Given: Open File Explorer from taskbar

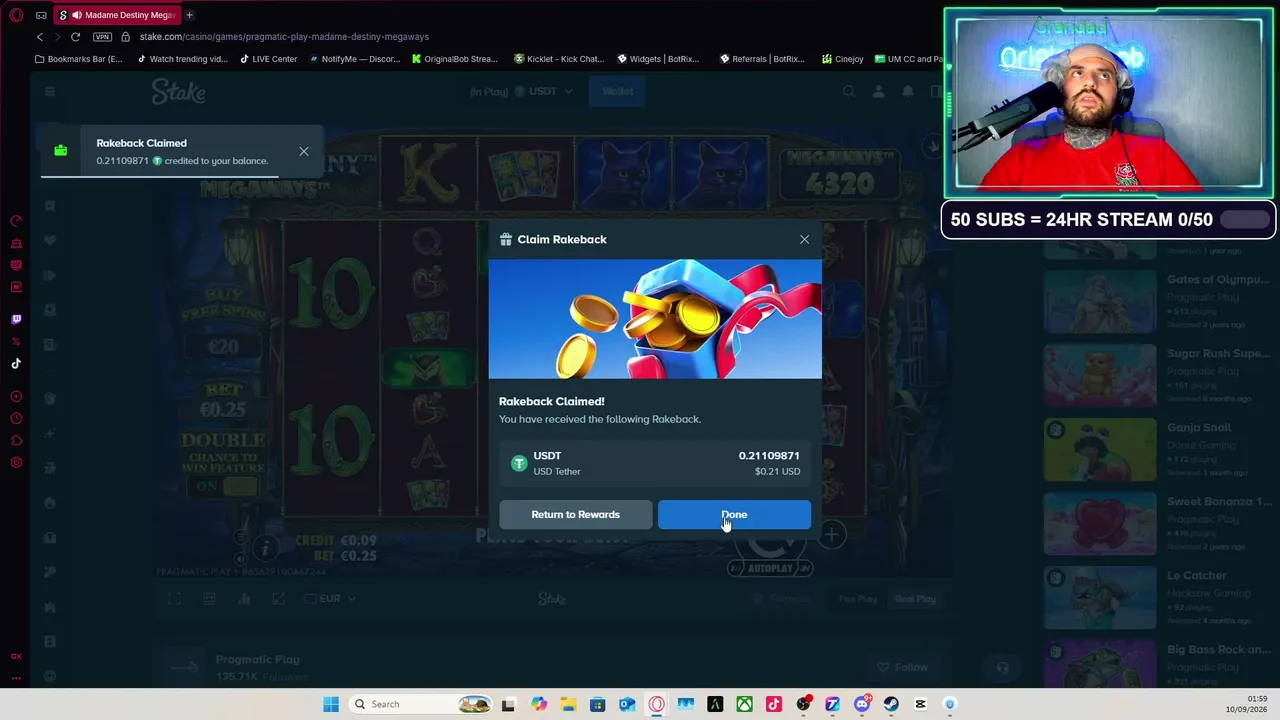Looking at the screenshot, I should coord(568,704).
